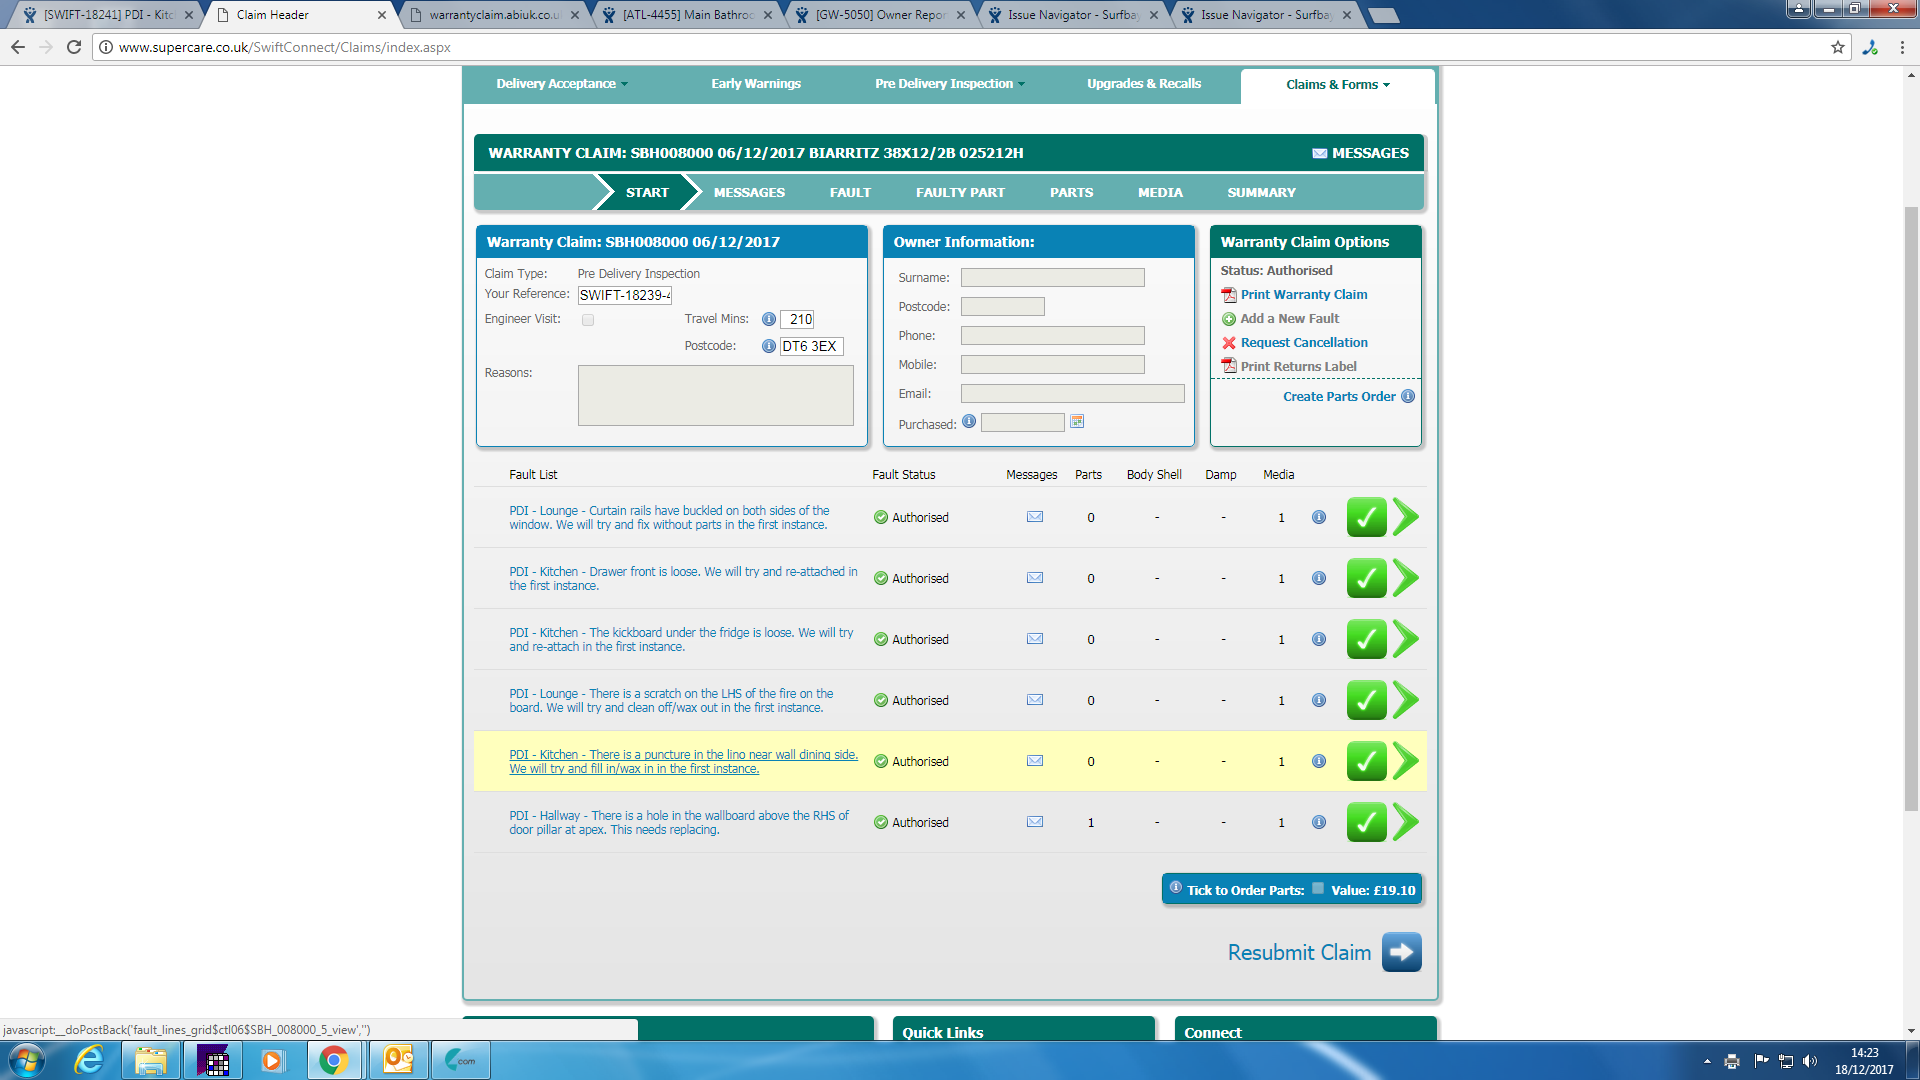Open the Delivery Acceptance dropdown menu
This screenshot has width=1920, height=1080.
click(561, 84)
